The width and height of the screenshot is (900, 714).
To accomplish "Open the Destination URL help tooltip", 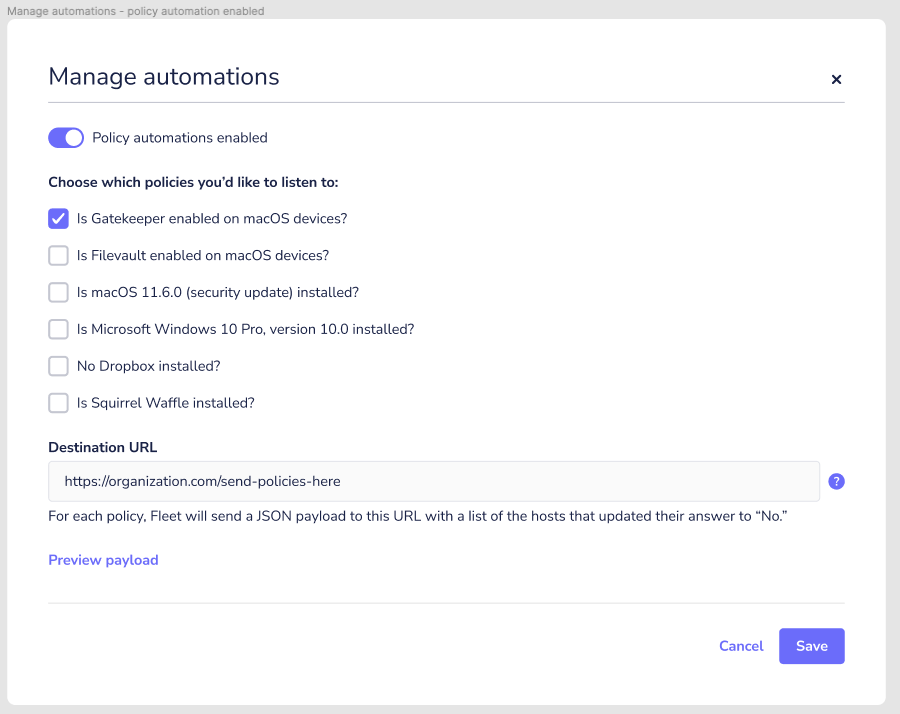I will point(836,481).
